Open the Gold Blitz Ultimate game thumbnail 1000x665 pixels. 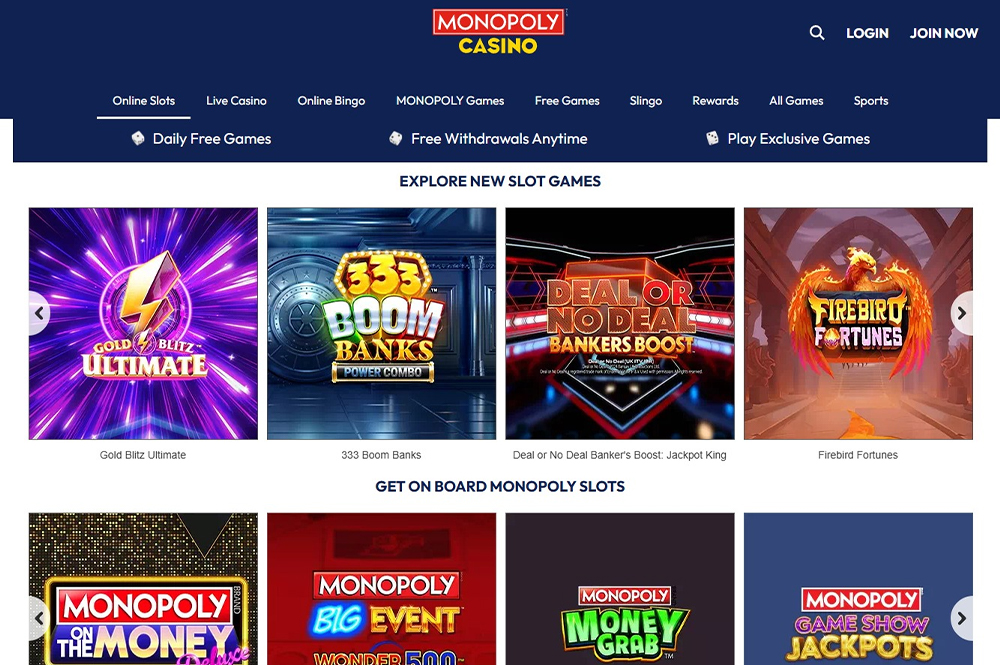tap(143, 323)
